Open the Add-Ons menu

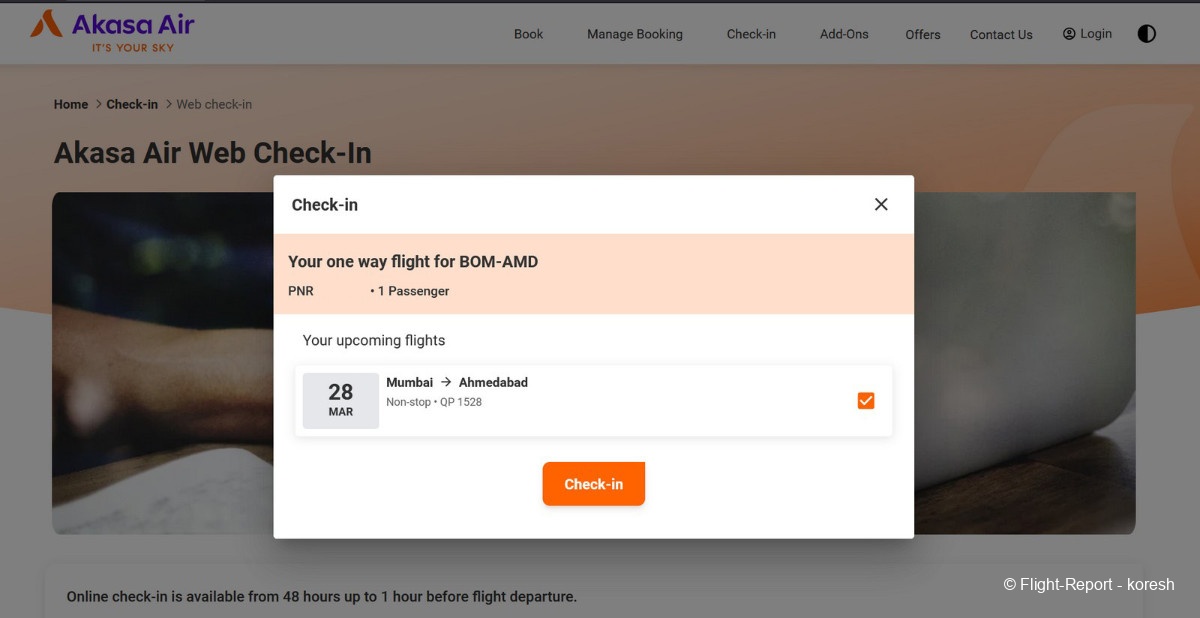844,34
